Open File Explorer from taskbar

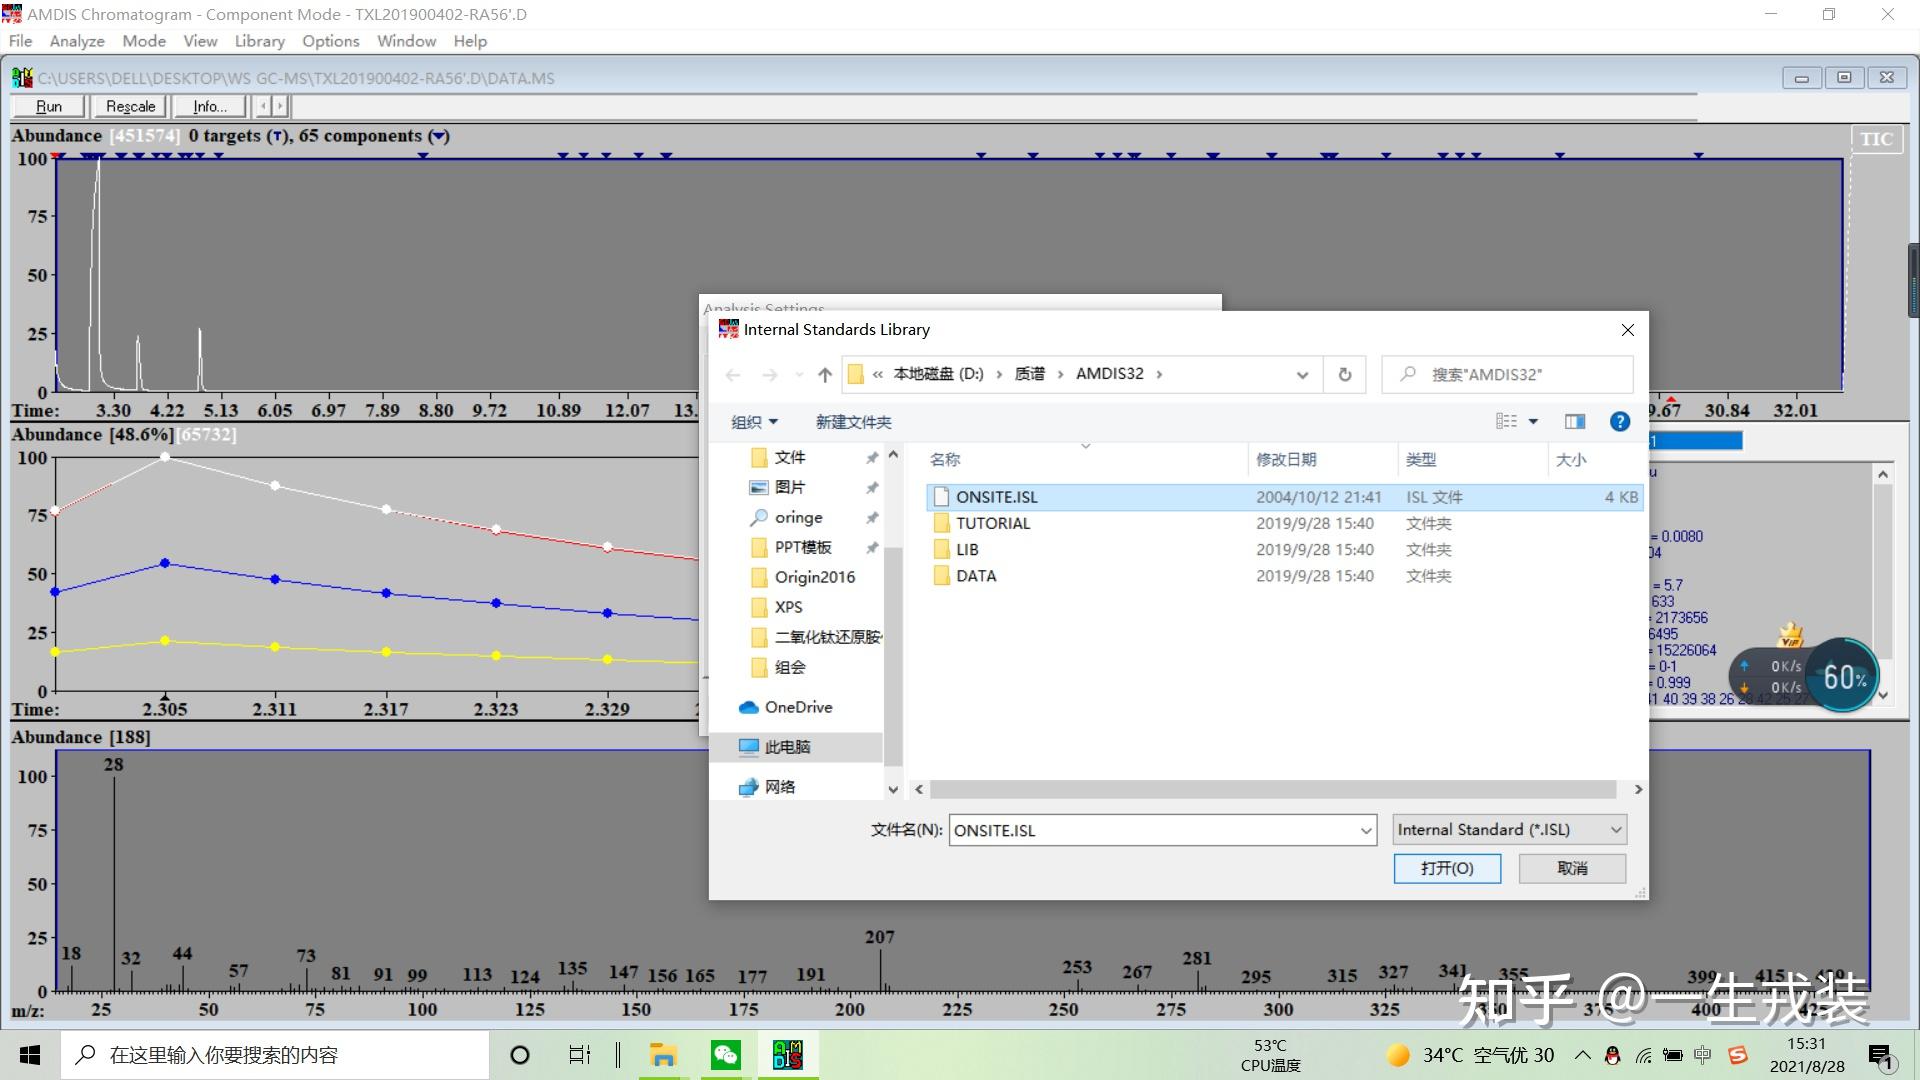click(x=663, y=1055)
